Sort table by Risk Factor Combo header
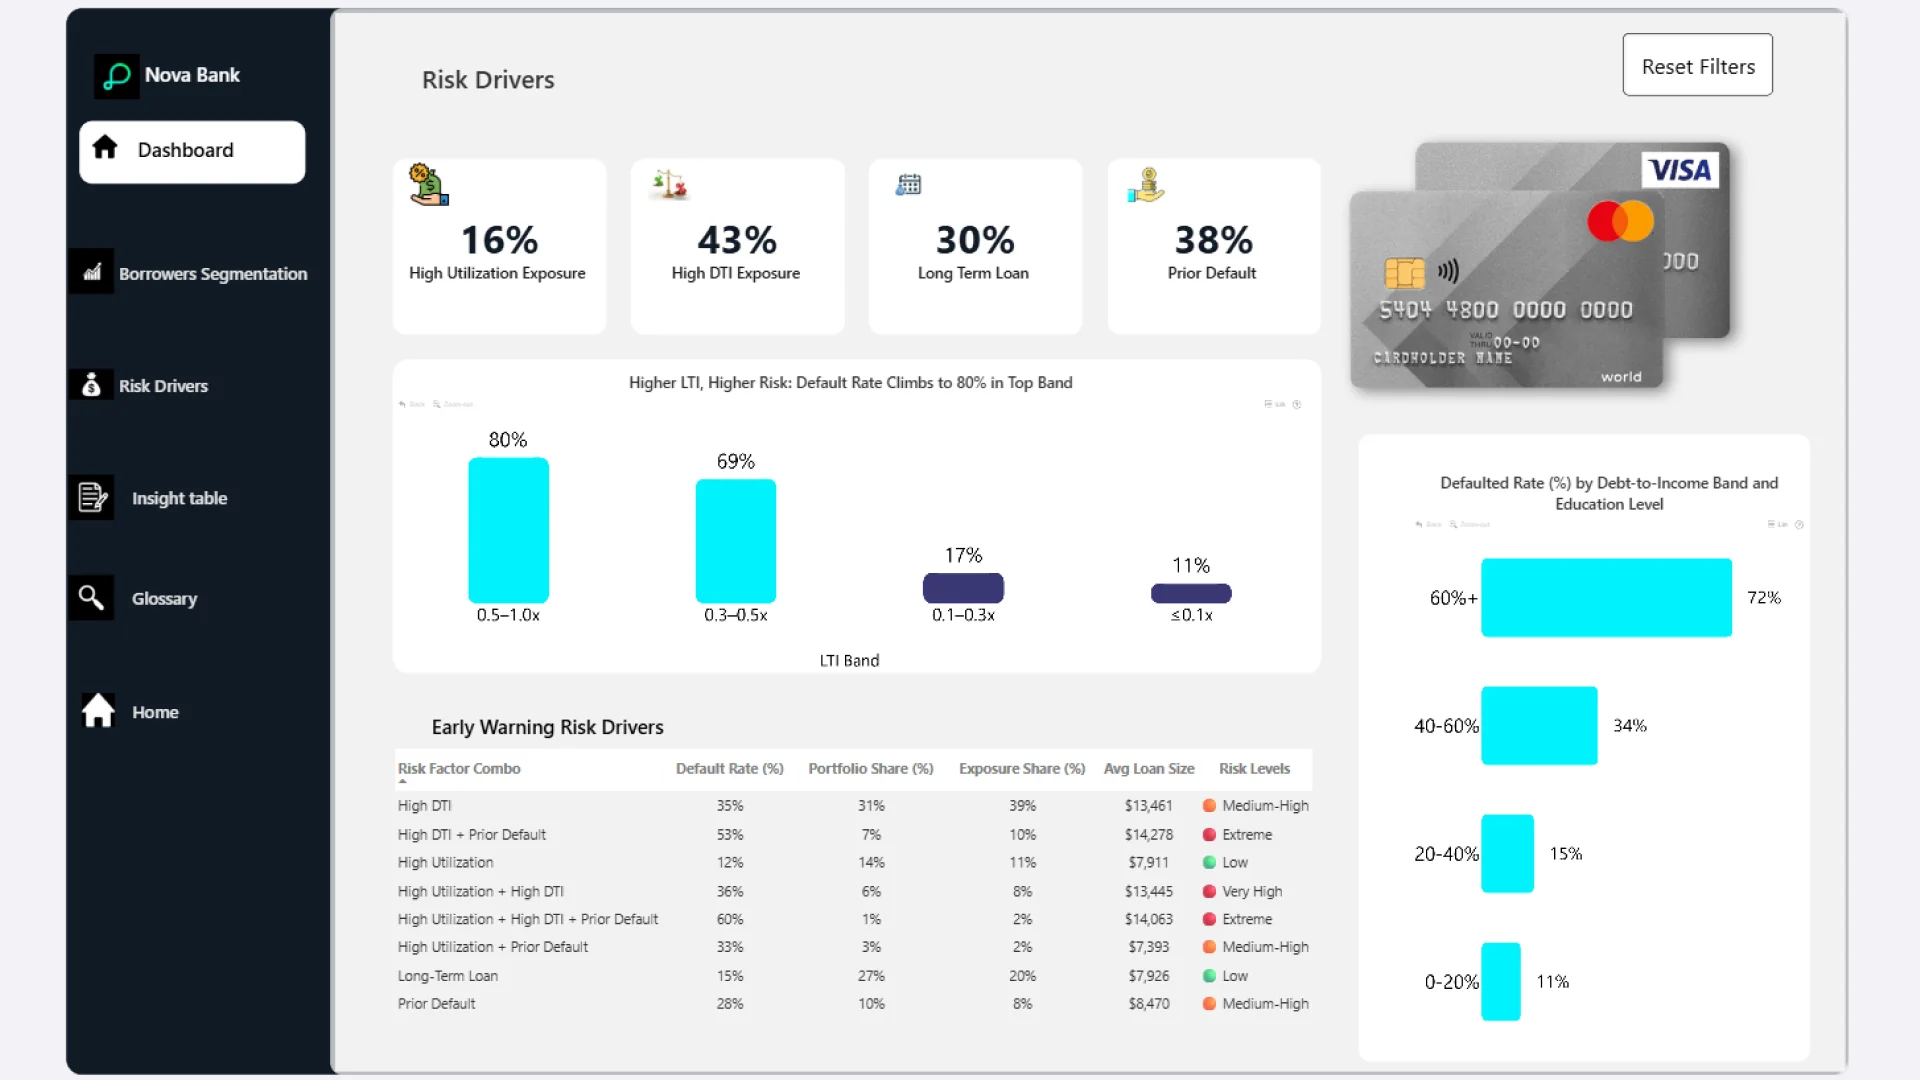Viewport: 1920px width, 1080px height. coord(459,768)
